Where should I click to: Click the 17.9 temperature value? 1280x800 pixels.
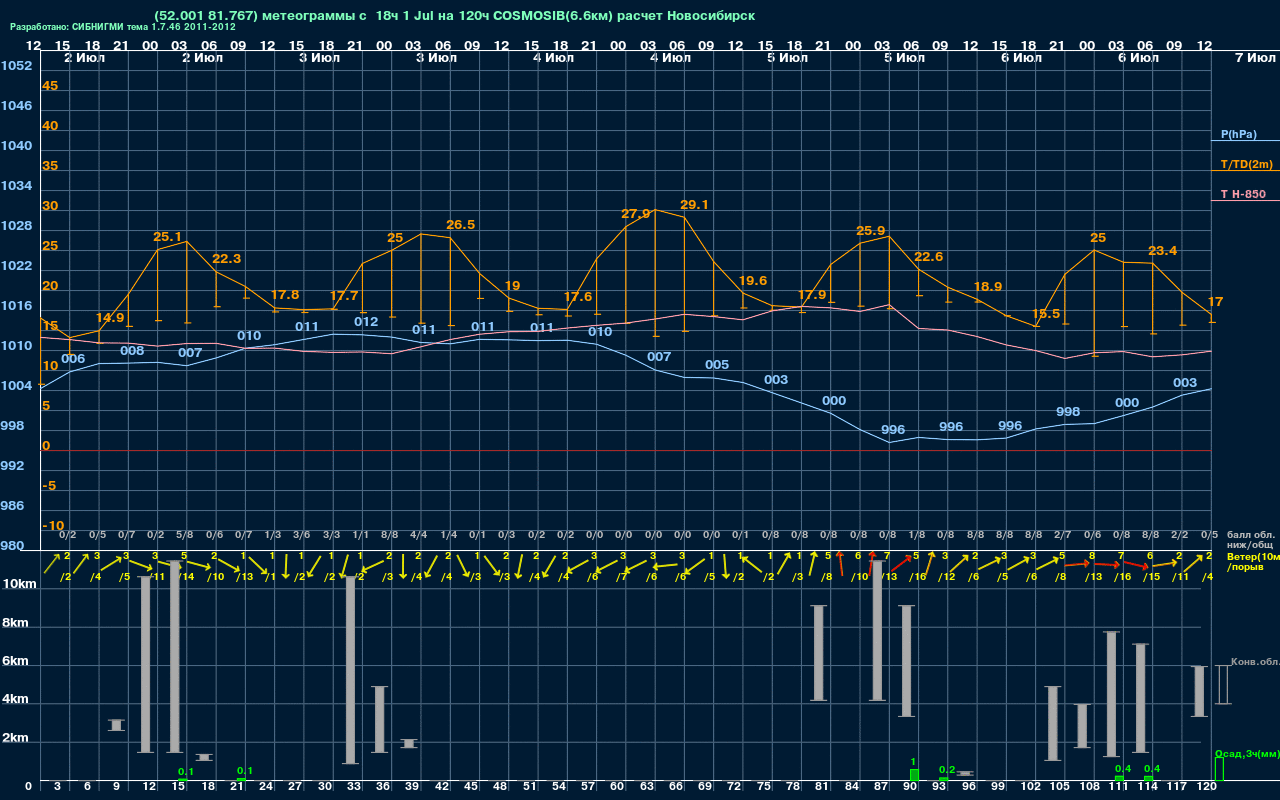[x=812, y=295]
